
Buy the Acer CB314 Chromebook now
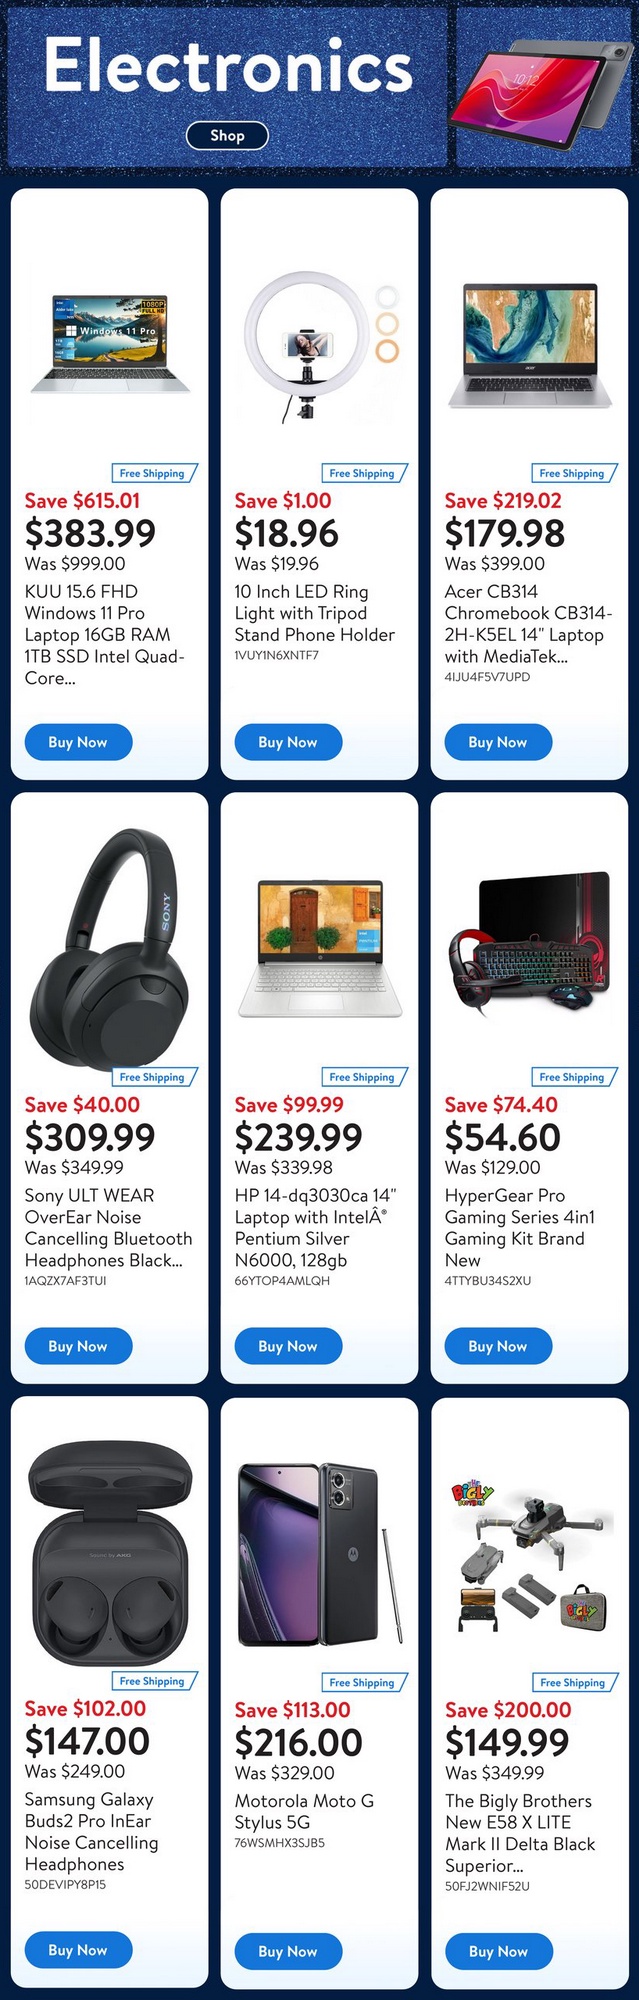point(498,742)
